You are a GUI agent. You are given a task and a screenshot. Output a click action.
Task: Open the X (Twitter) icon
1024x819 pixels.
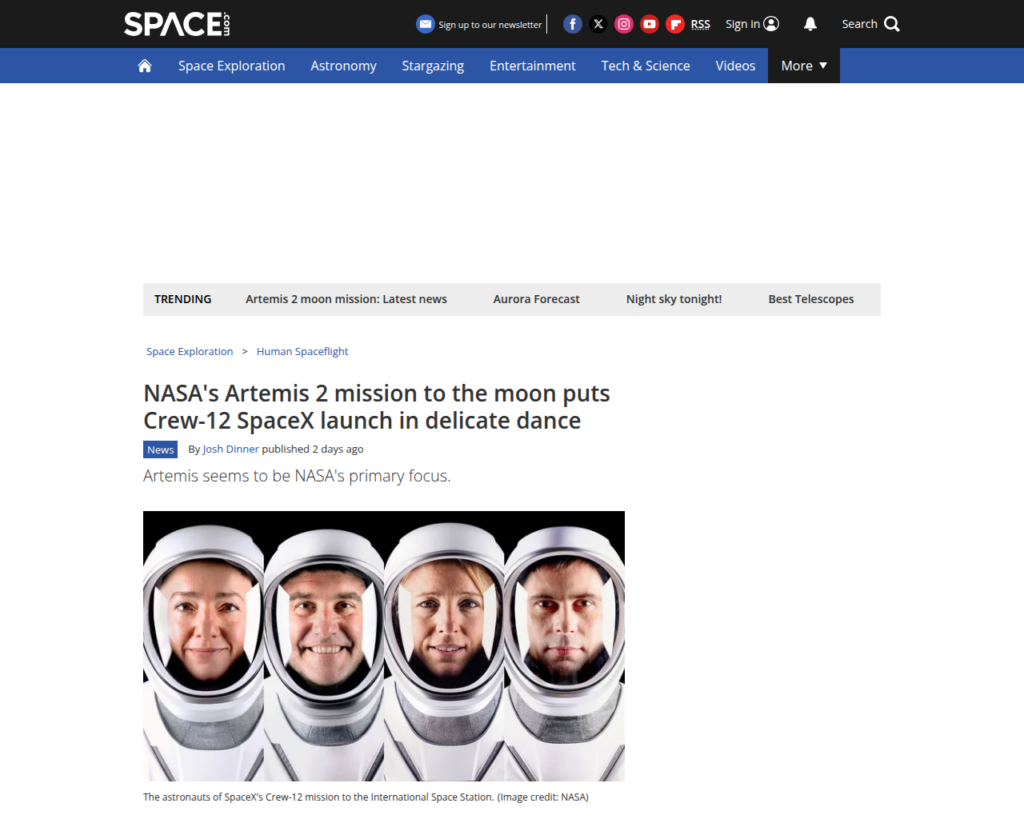[598, 24]
